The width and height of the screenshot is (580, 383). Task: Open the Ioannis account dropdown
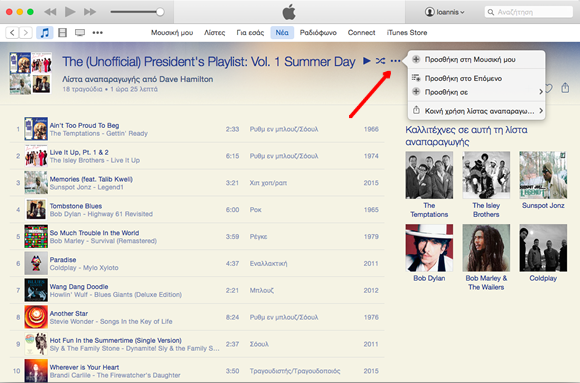(444, 12)
